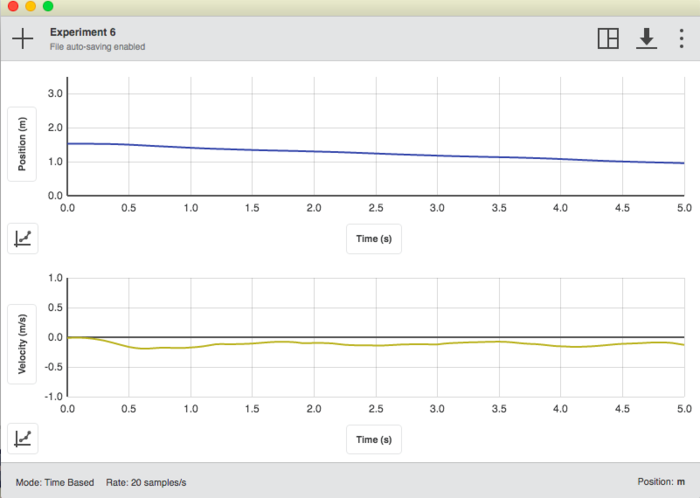Click the Experiment 6 title
This screenshot has width=700, height=498.
click(83, 32)
